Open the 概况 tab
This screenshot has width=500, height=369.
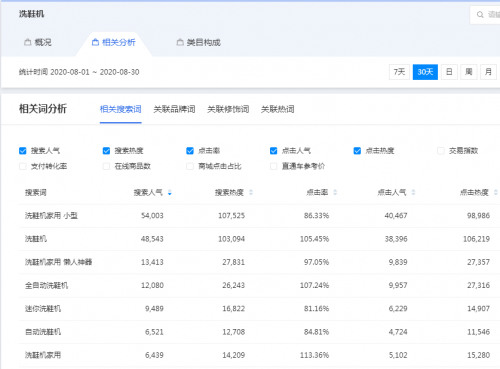(38, 42)
